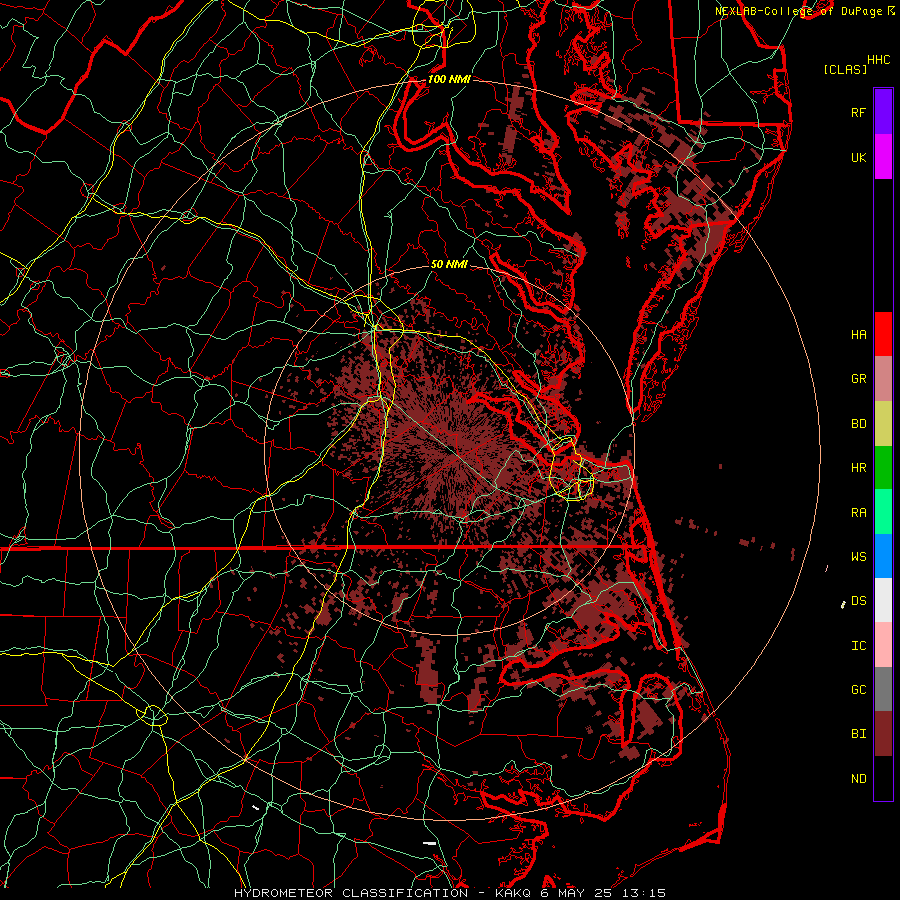Click the [CLAS] legend header

pyautogui.click(x=845, y=69)
